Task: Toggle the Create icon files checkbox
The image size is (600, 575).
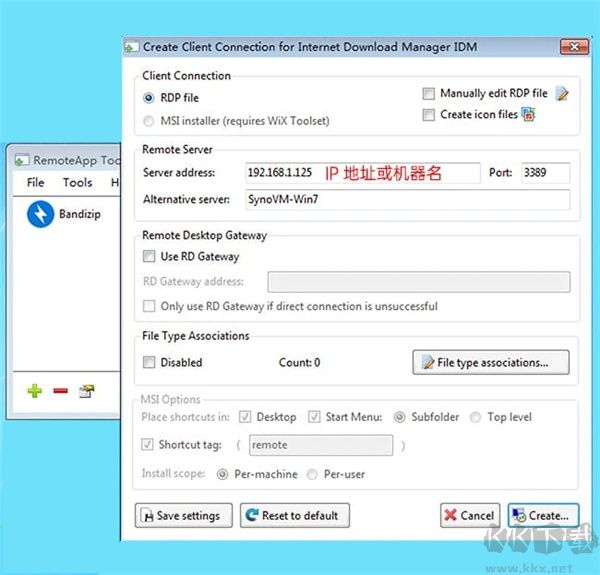Action: [429, 115]
